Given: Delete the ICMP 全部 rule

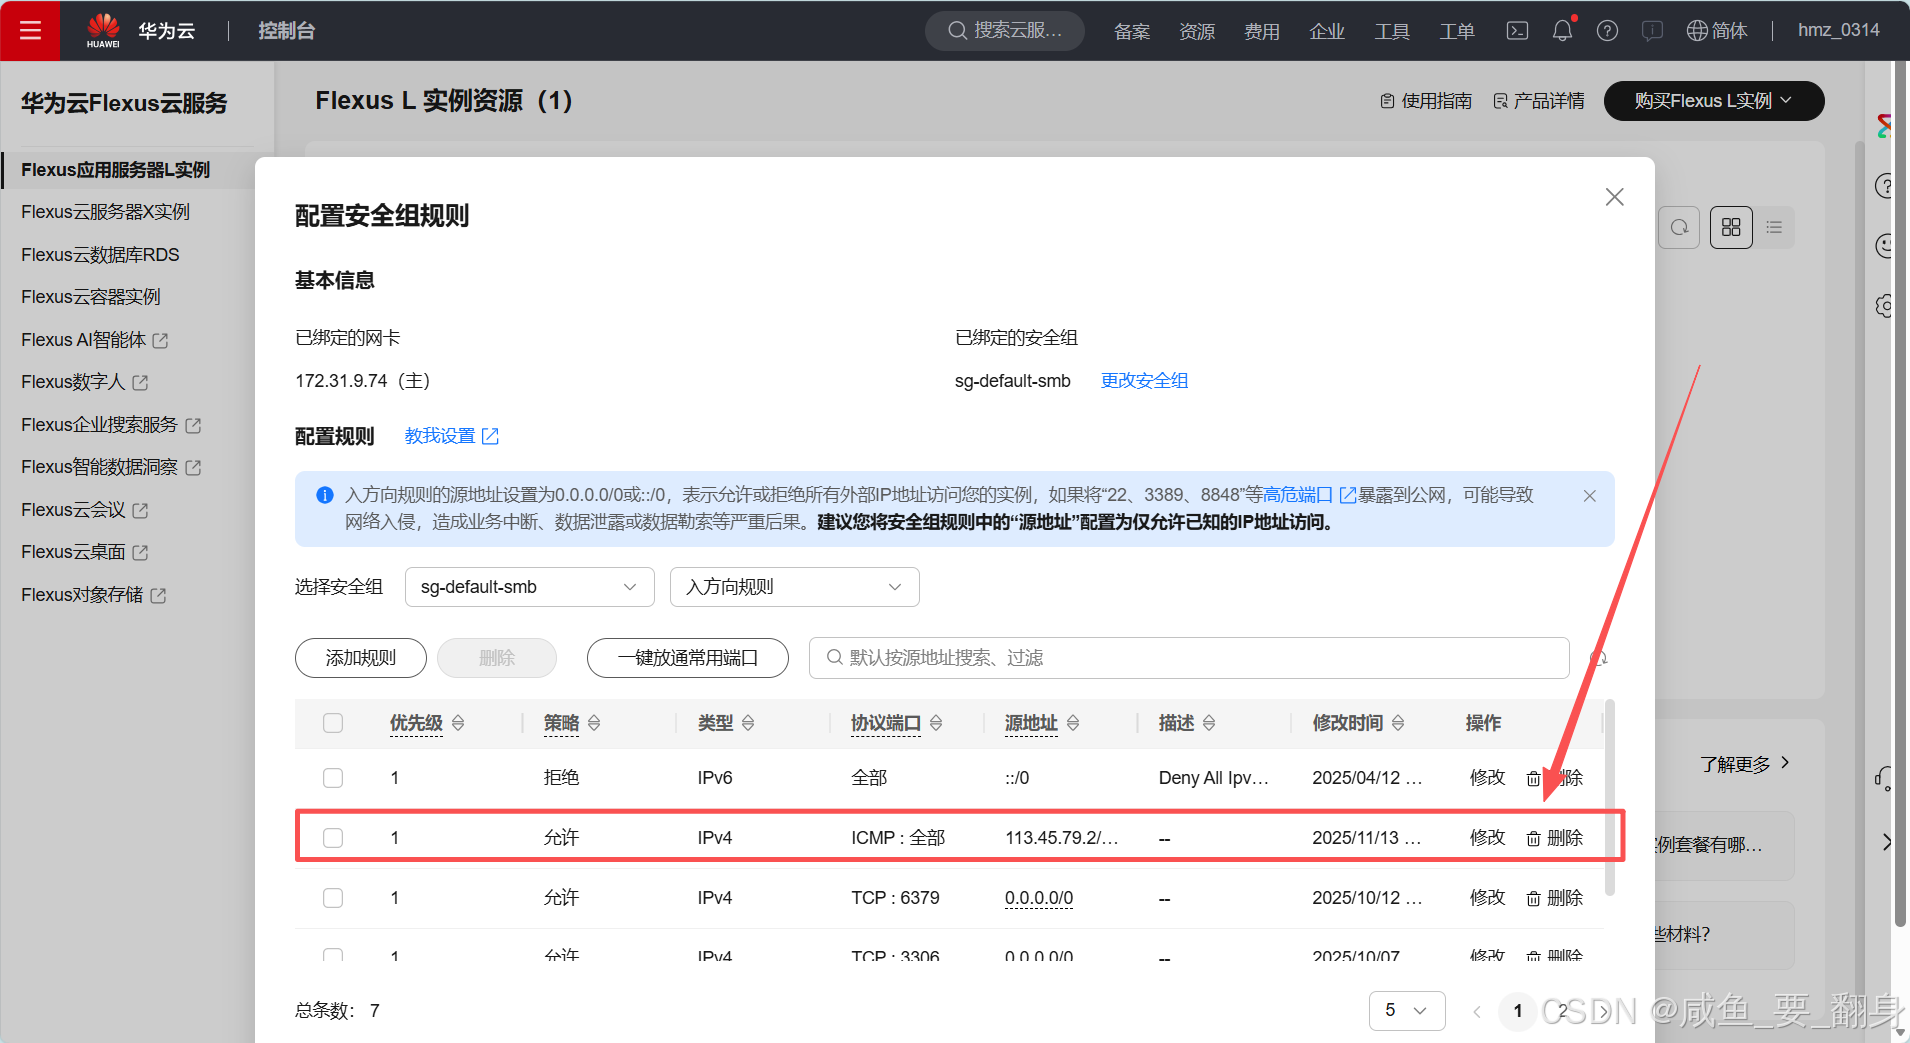Looking at the screenshot, I should point(1555,838).
